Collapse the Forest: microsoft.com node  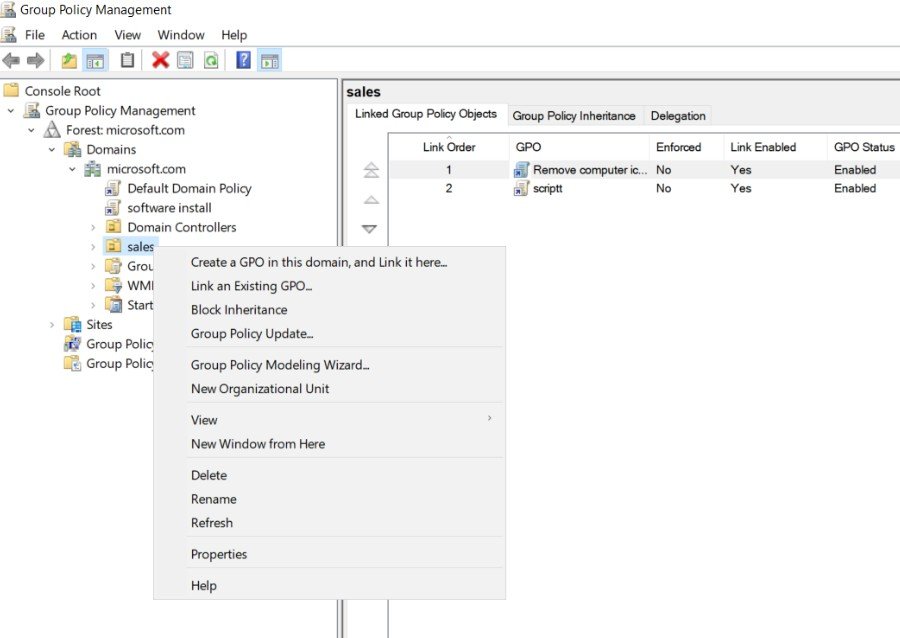click(x=32, y=130)
